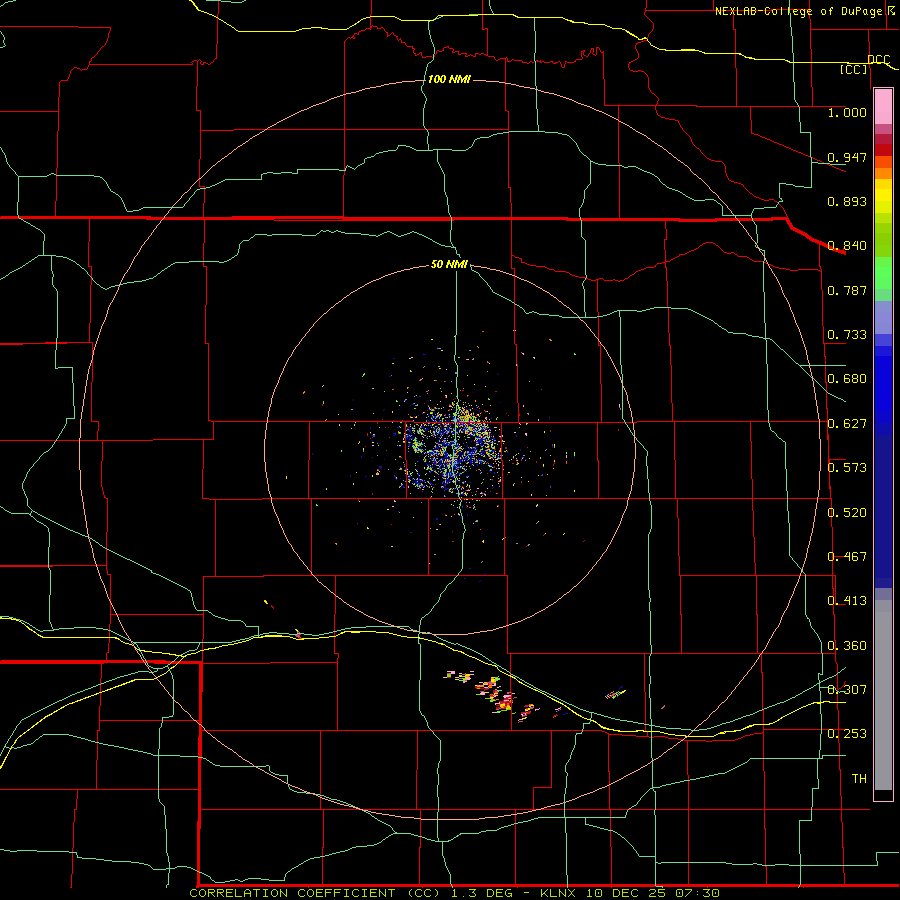Click the 0.840 legend value
900x900 pixels.
pyautogui.click(x=847, y=246)
